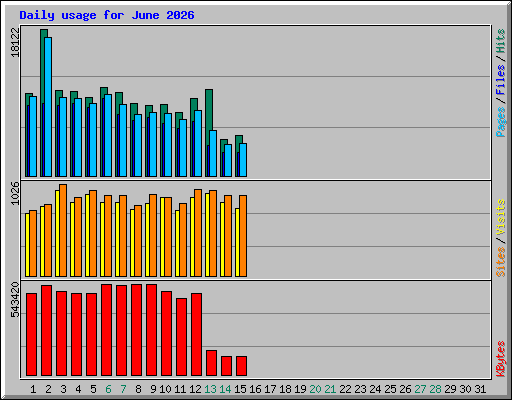Screen dimensions: 512x400
Task: Click the Sites / Visits legend
Action: [x=501, y=238]
